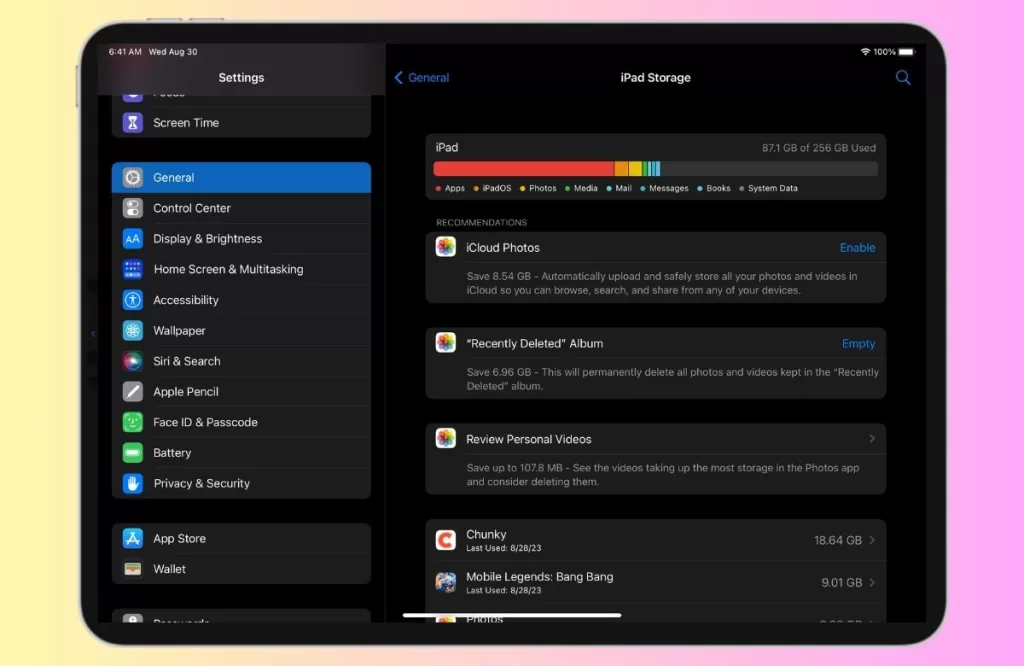1024x666 pixels.
Task: Tap the iPad Storage title
Action: (655, 78)
